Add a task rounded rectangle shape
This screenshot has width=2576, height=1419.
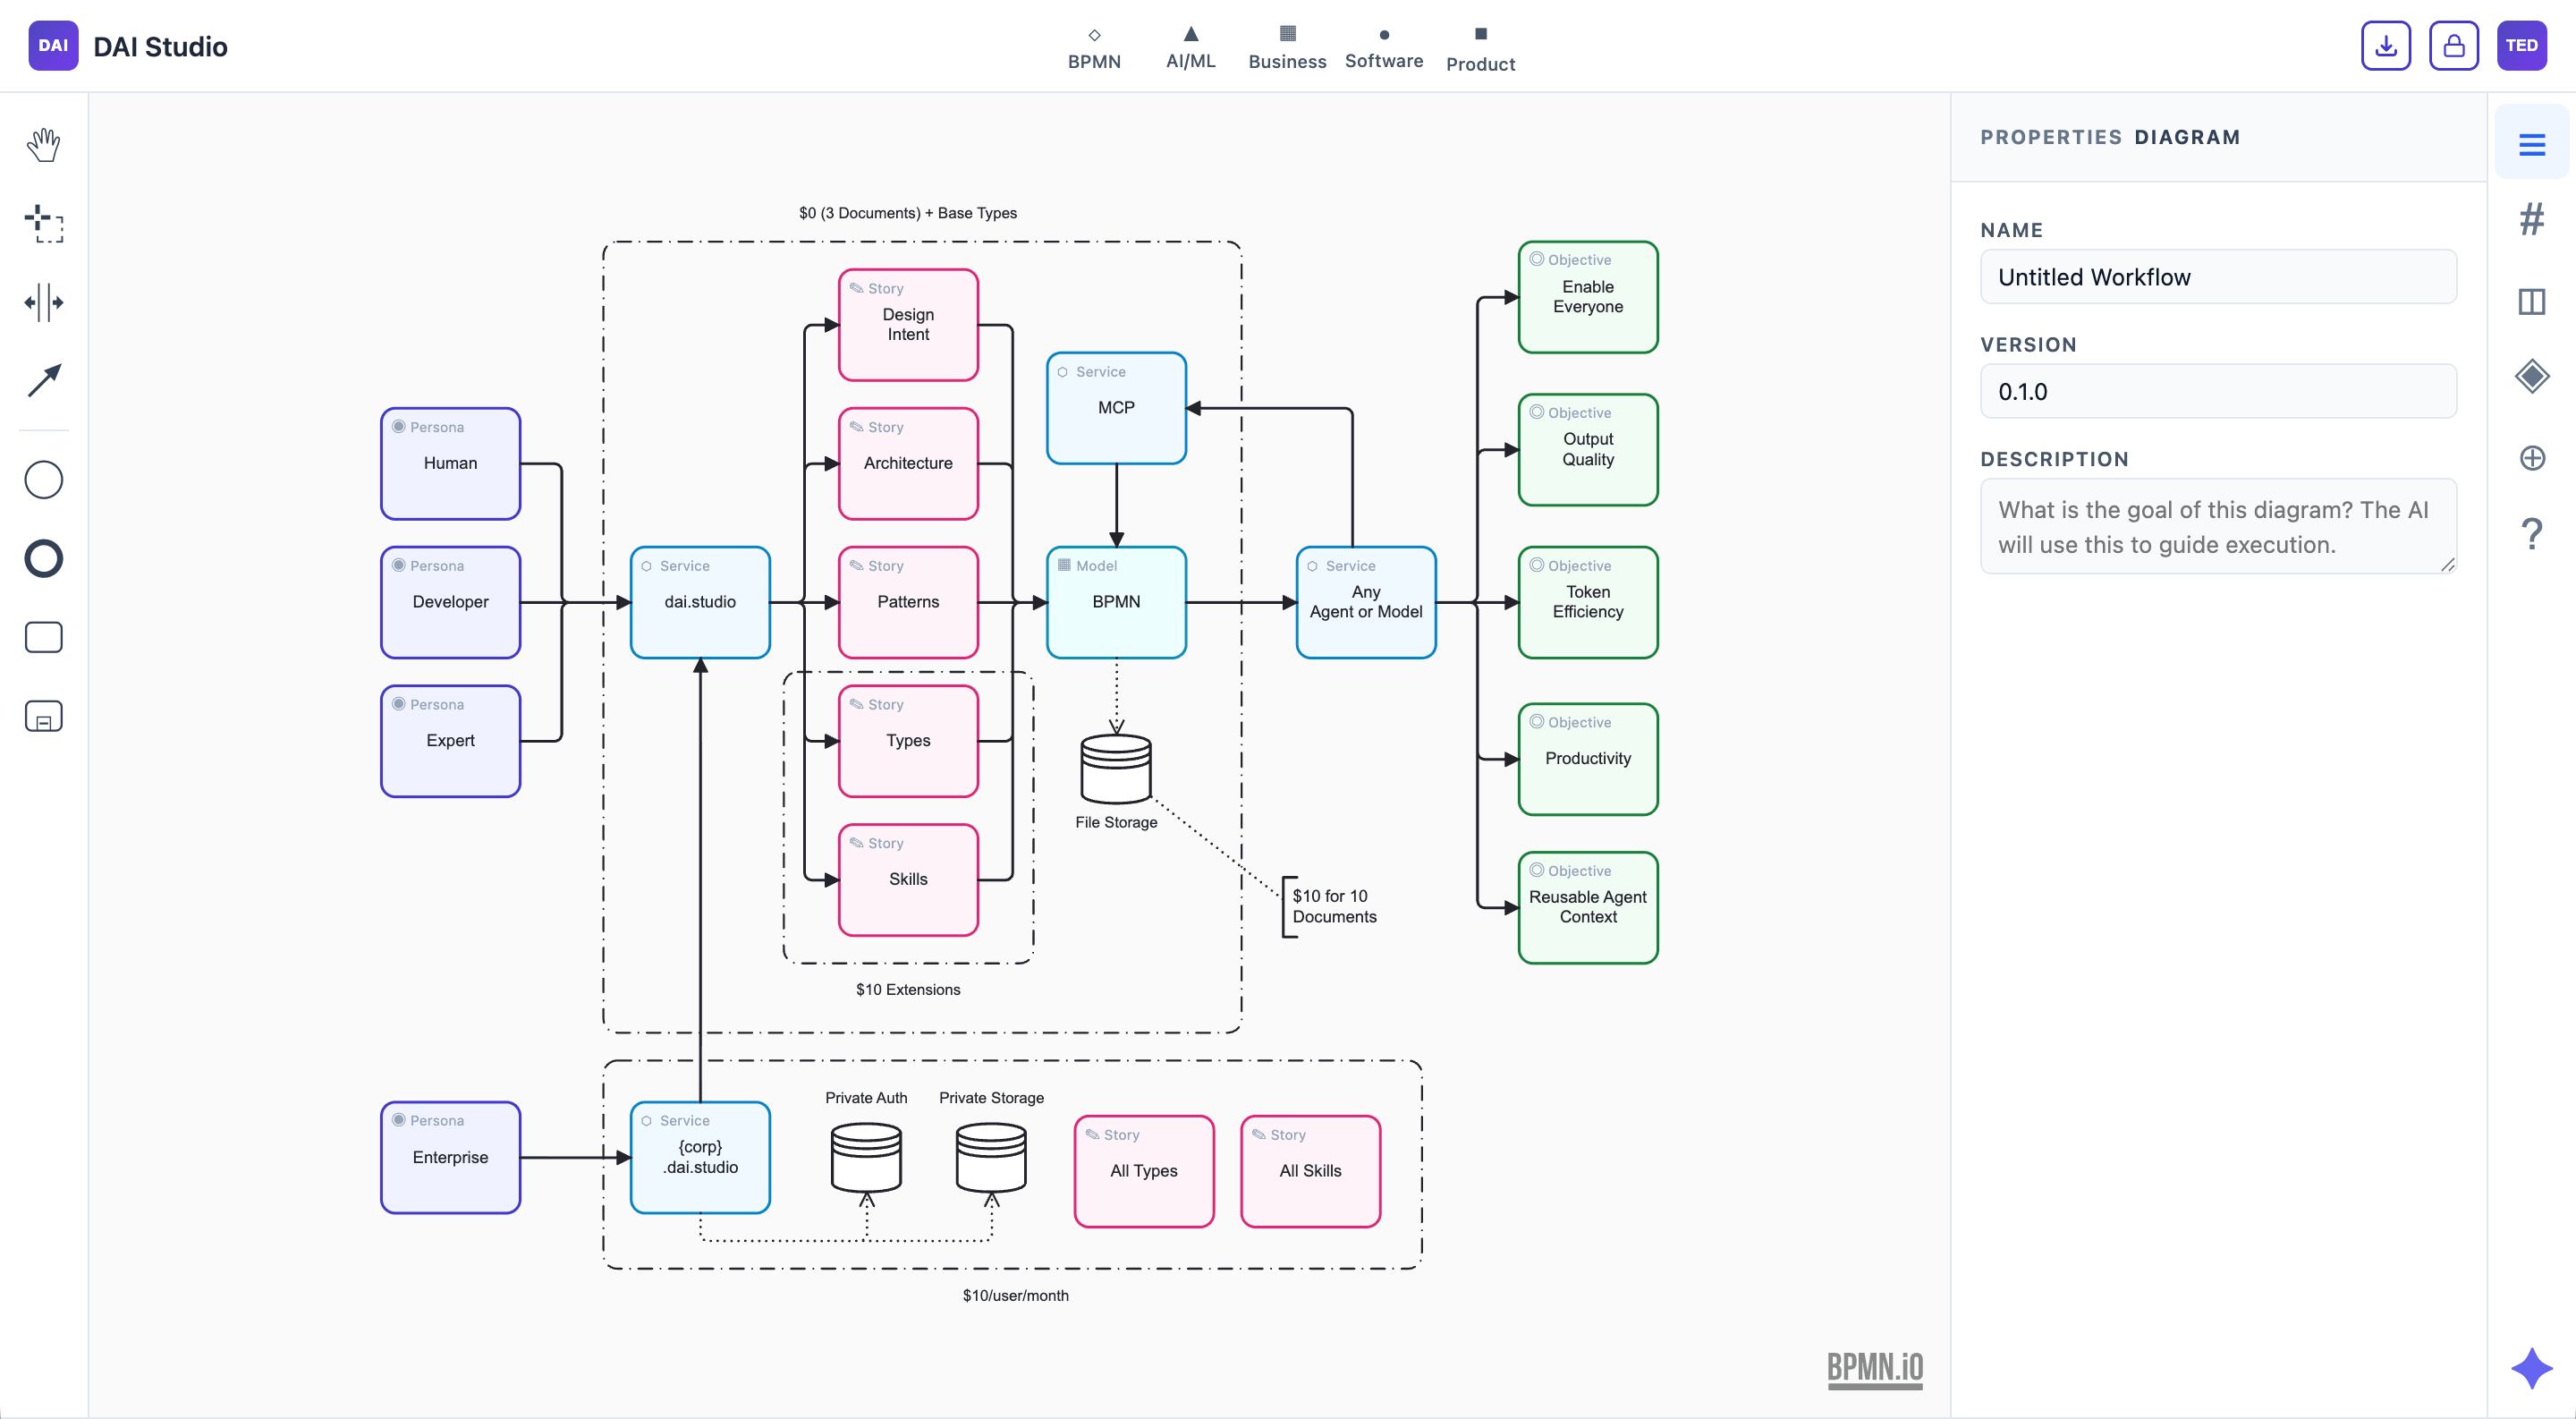coord(43,637)
